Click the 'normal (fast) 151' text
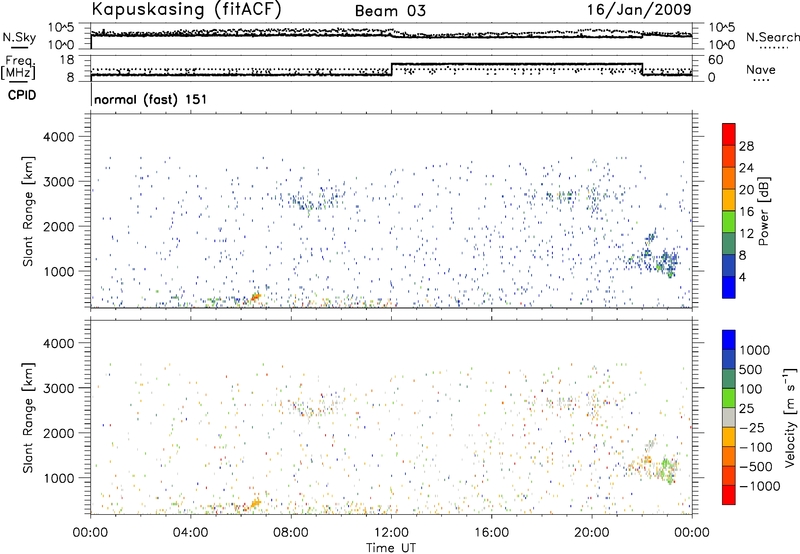The image size is (800, 554). (151, 99)
